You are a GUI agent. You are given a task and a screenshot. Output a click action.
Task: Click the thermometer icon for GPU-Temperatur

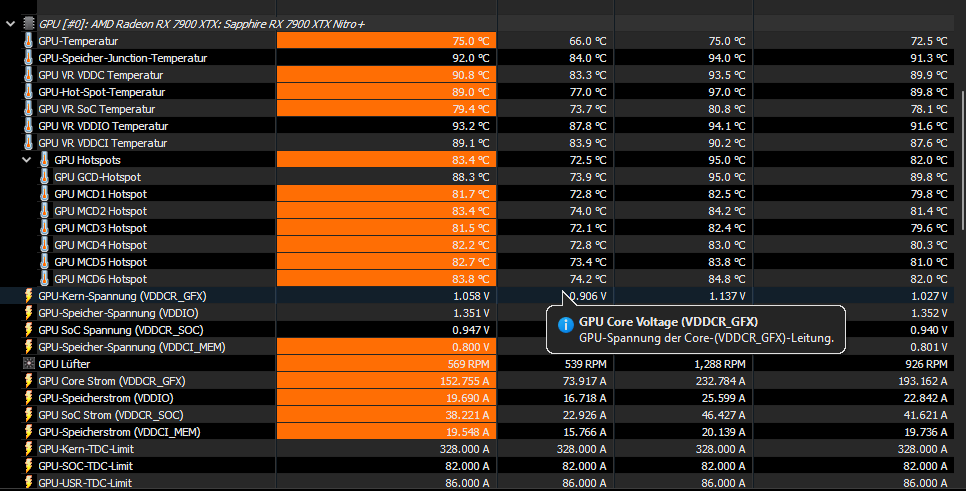coord(28,41)
